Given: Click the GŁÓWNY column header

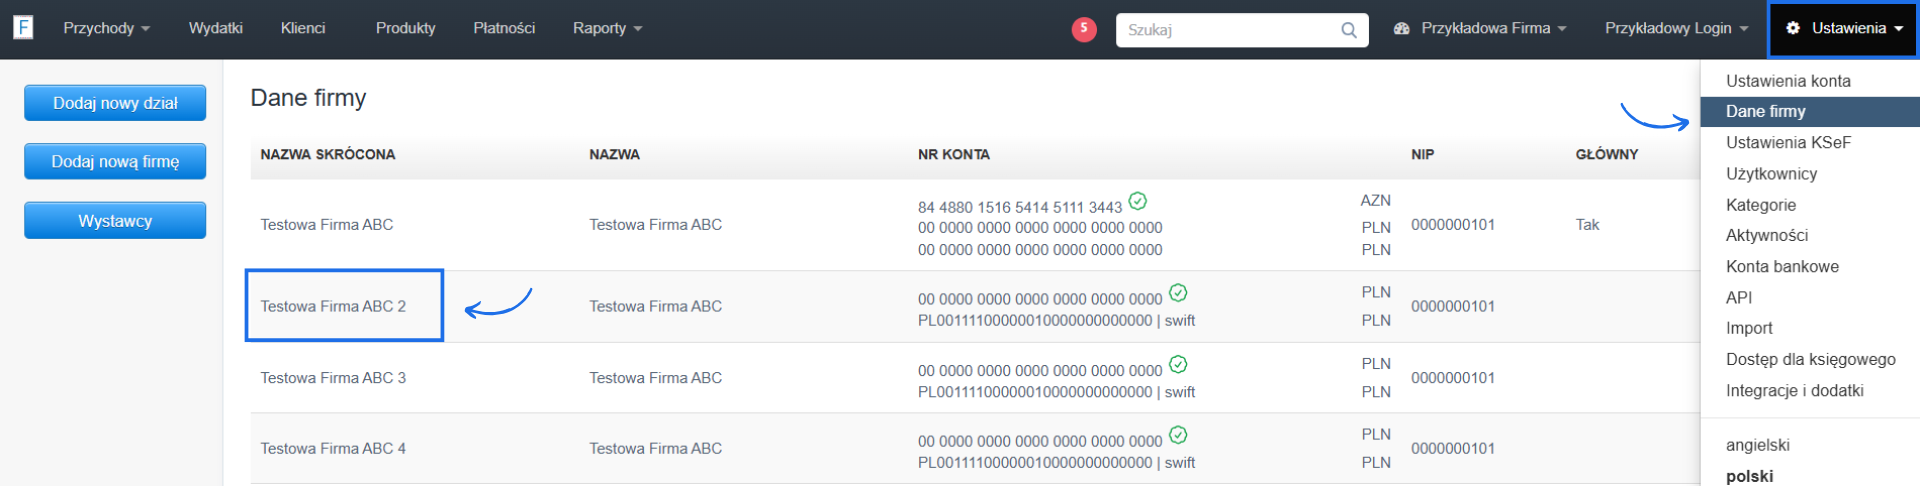Looking at the screenshot, I should pos(1607,155).
